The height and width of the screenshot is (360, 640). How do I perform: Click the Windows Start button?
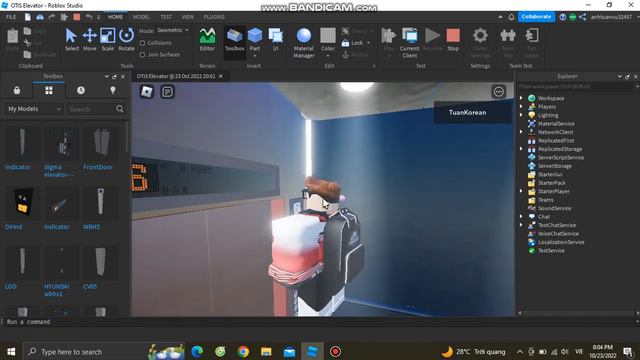pos(11,351)
